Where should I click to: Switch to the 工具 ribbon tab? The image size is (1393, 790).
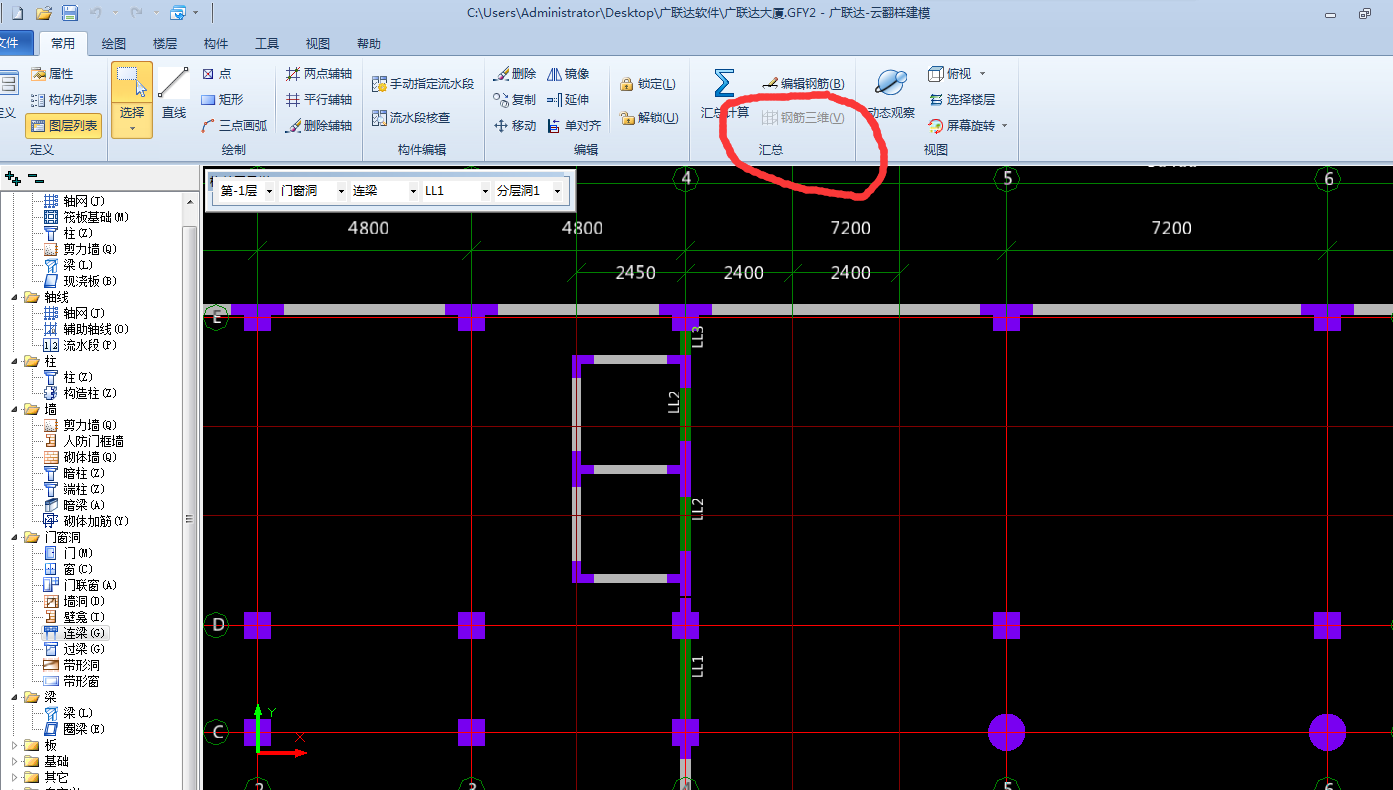coord(267,44)
